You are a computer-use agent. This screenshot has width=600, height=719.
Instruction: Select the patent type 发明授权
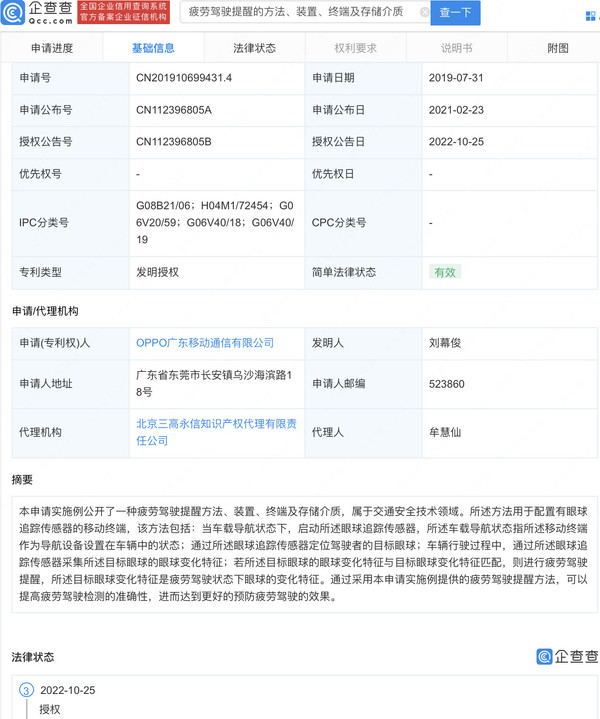[157, 272]
